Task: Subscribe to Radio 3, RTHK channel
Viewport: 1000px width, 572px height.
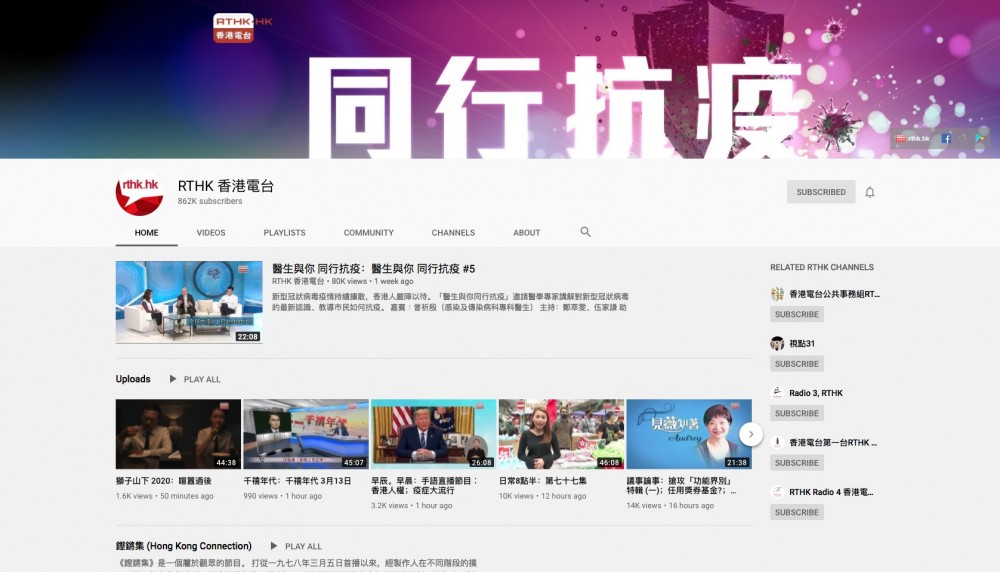Action: click(797, 413)
